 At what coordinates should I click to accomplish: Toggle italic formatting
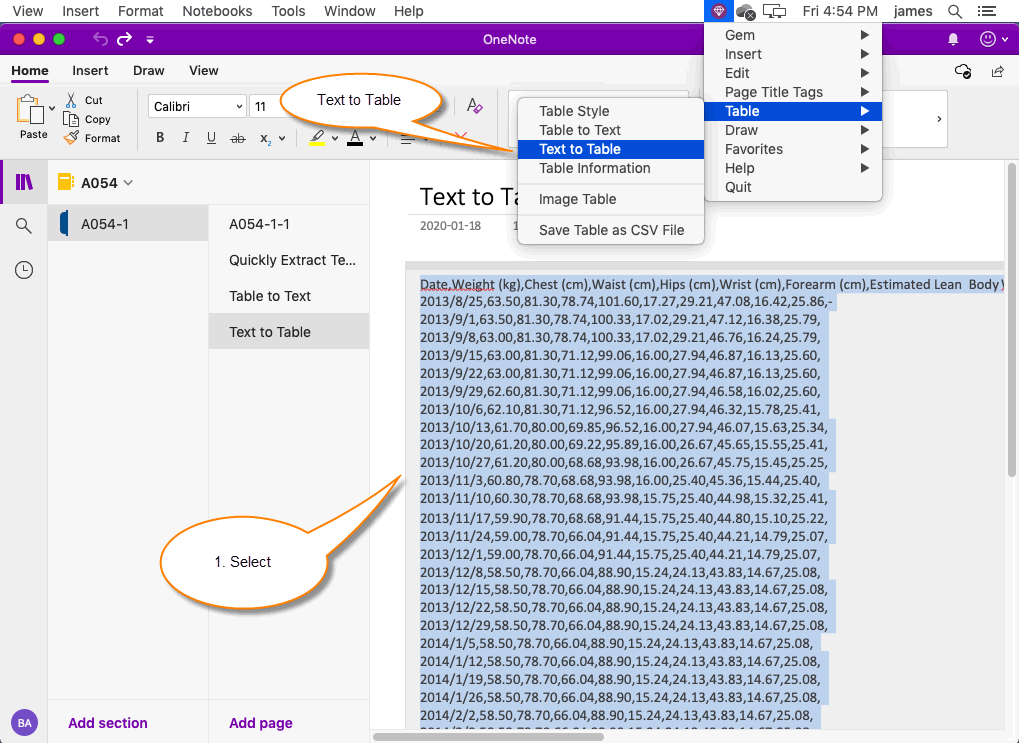click(x=186, y=138)
